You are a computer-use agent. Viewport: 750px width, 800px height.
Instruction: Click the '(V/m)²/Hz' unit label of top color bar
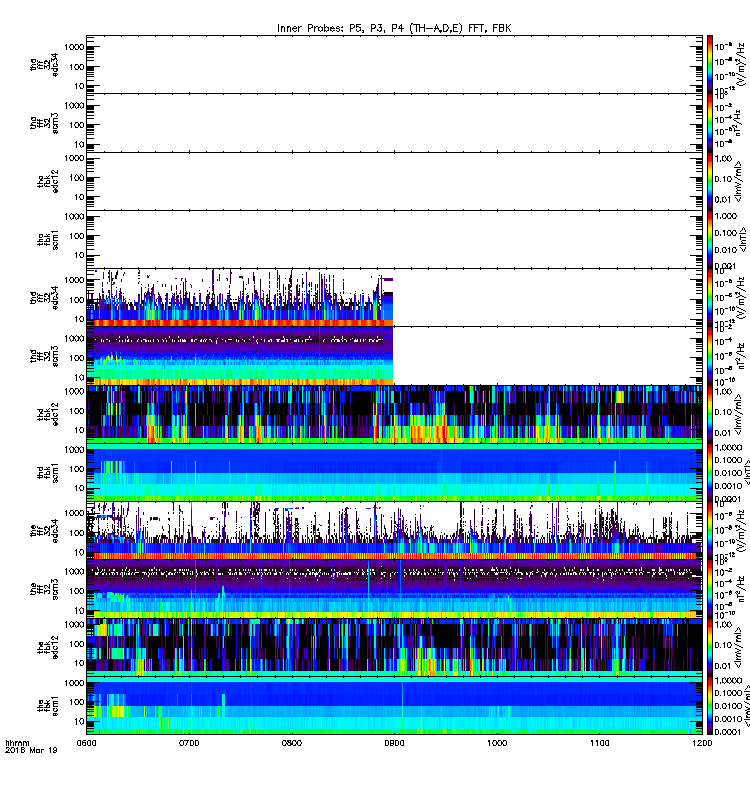[742, 64]
